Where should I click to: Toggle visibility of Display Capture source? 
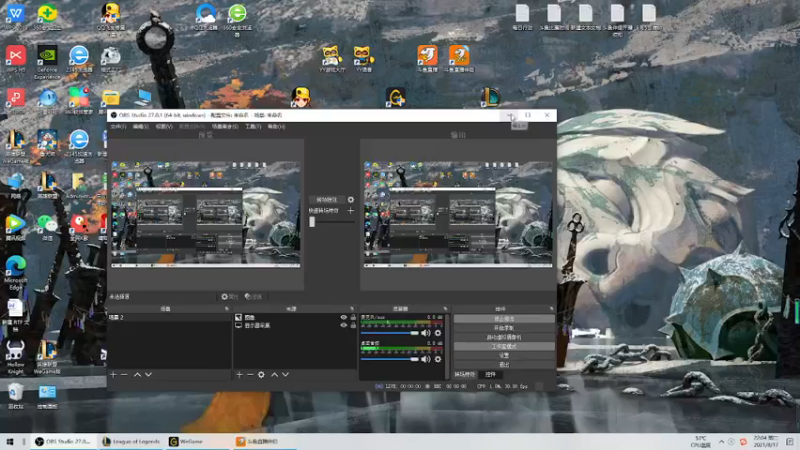click(x=343, y=325)
